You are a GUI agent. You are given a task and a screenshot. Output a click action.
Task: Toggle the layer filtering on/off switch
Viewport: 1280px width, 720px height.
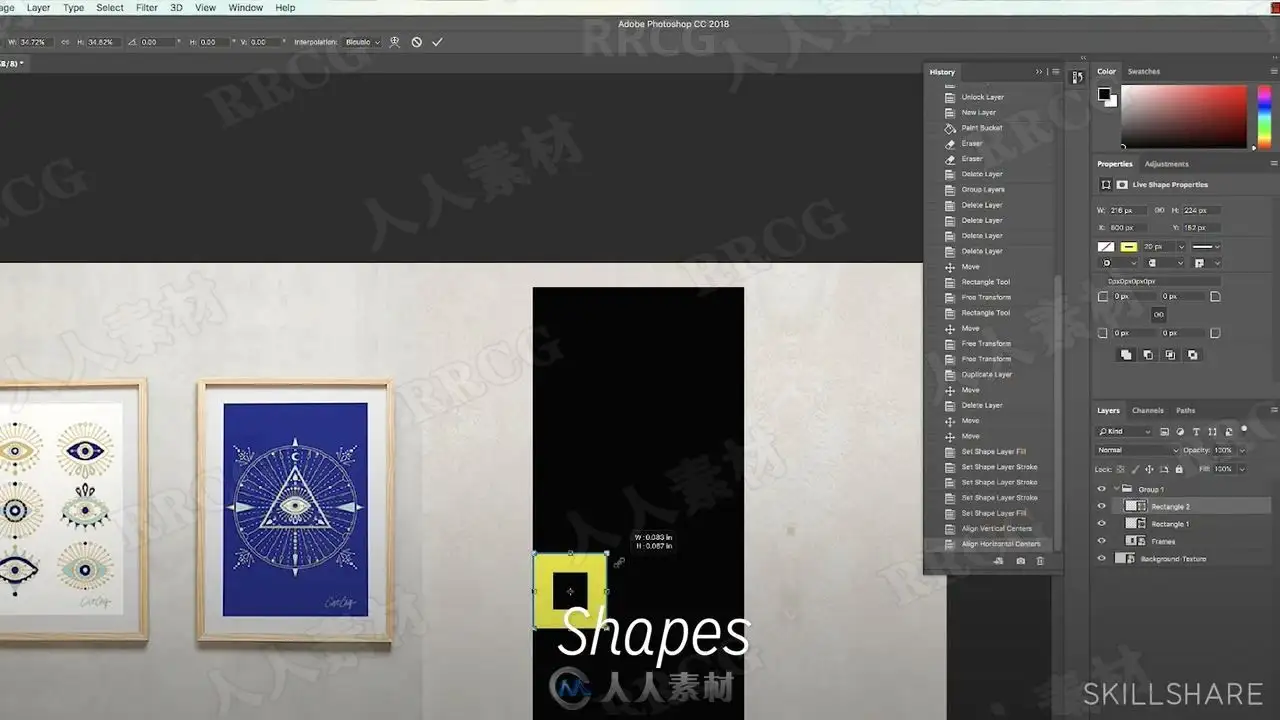[1244, 429]
